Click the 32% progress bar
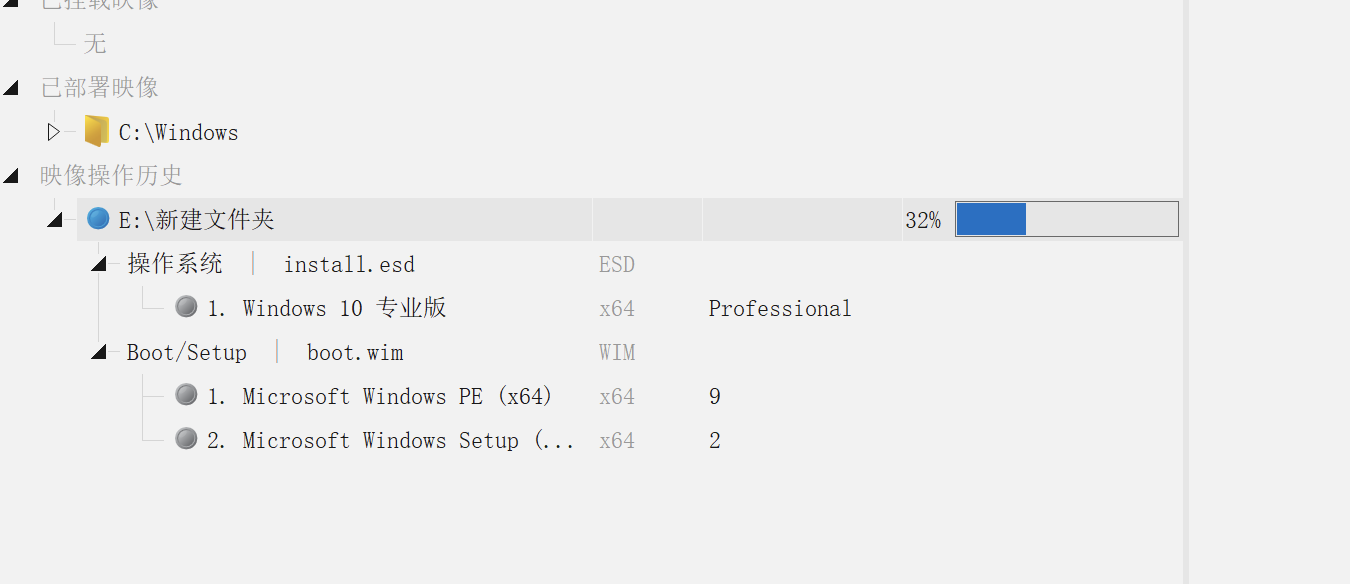 (1066, 219)
